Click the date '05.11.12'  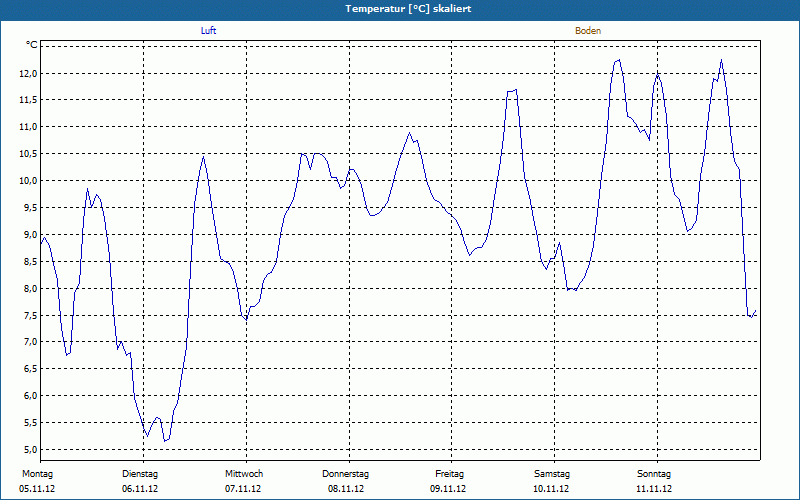pyautogui.click(x=37, y=489)
